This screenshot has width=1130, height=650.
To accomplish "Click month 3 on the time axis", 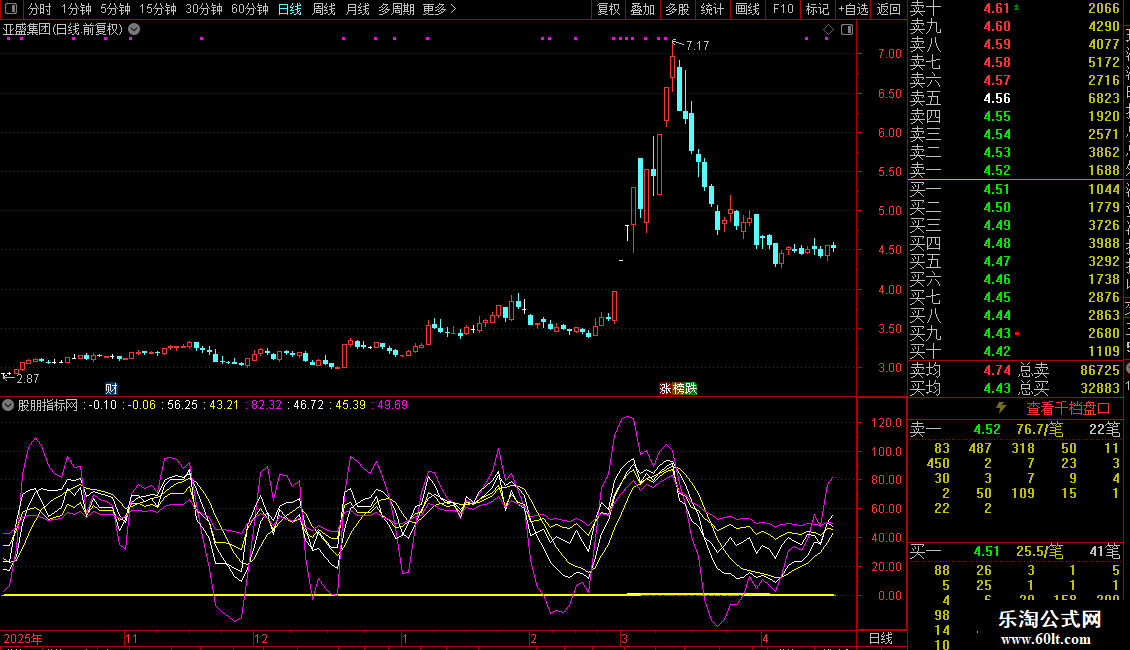I will click(625, 638).
